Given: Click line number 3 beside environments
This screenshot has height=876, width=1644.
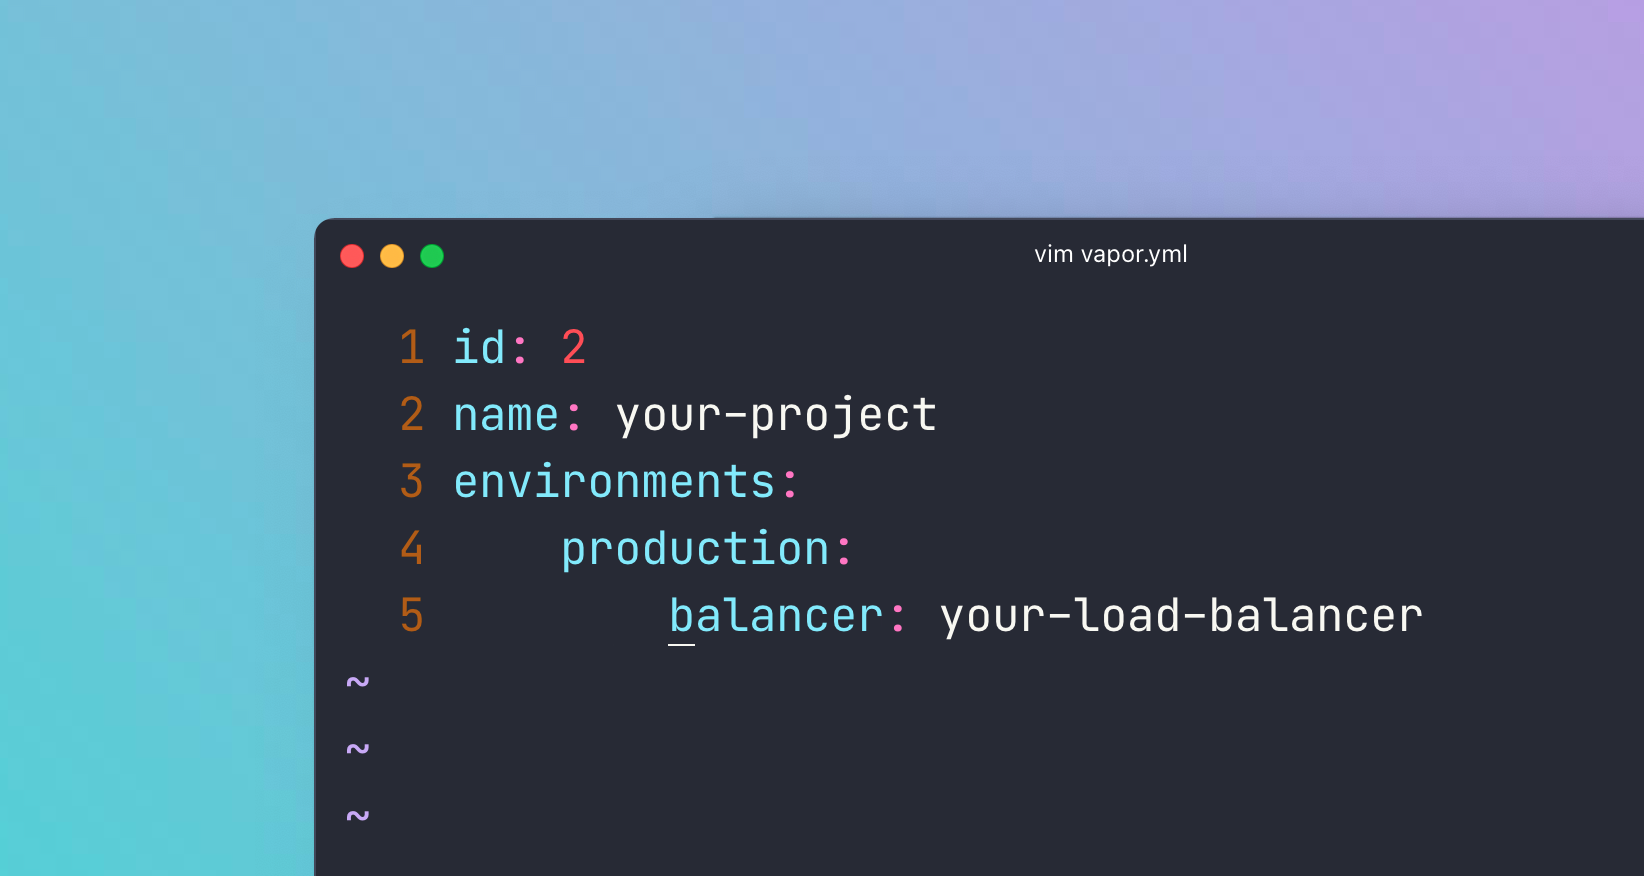Looking at the screenshot, I should pyautogui.click(x=410, y=482).
